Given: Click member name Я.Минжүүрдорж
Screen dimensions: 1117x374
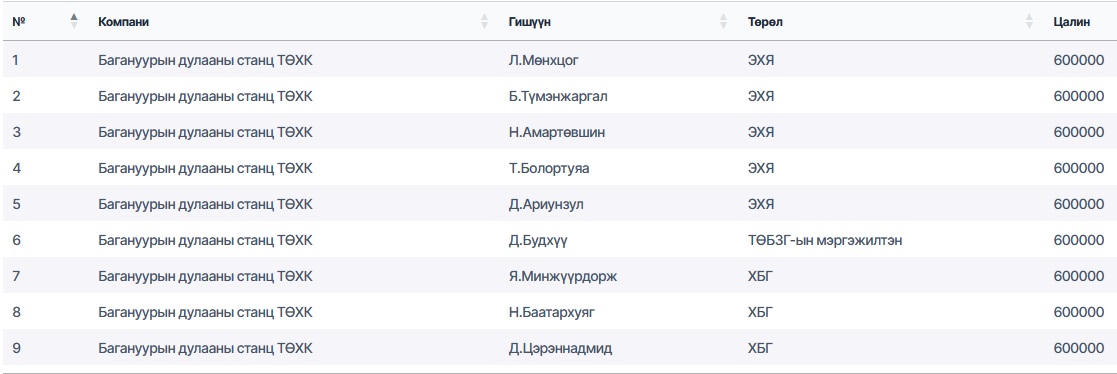Looking at the screenshot, I should point(563,276).
